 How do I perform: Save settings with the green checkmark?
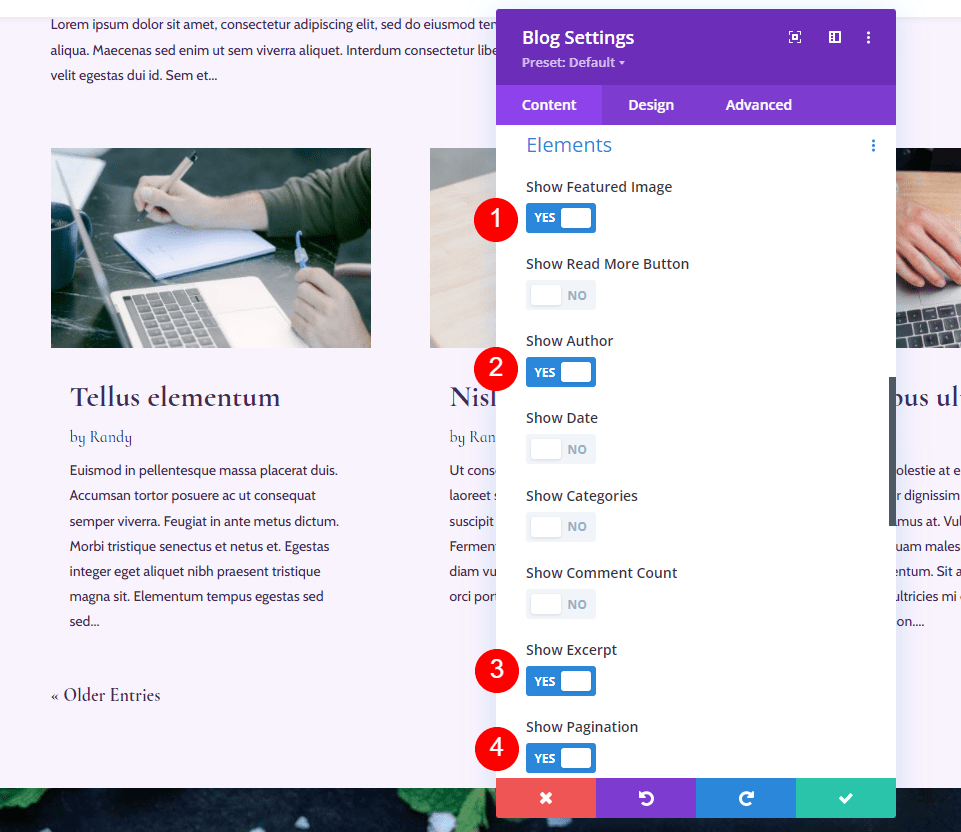845,798
